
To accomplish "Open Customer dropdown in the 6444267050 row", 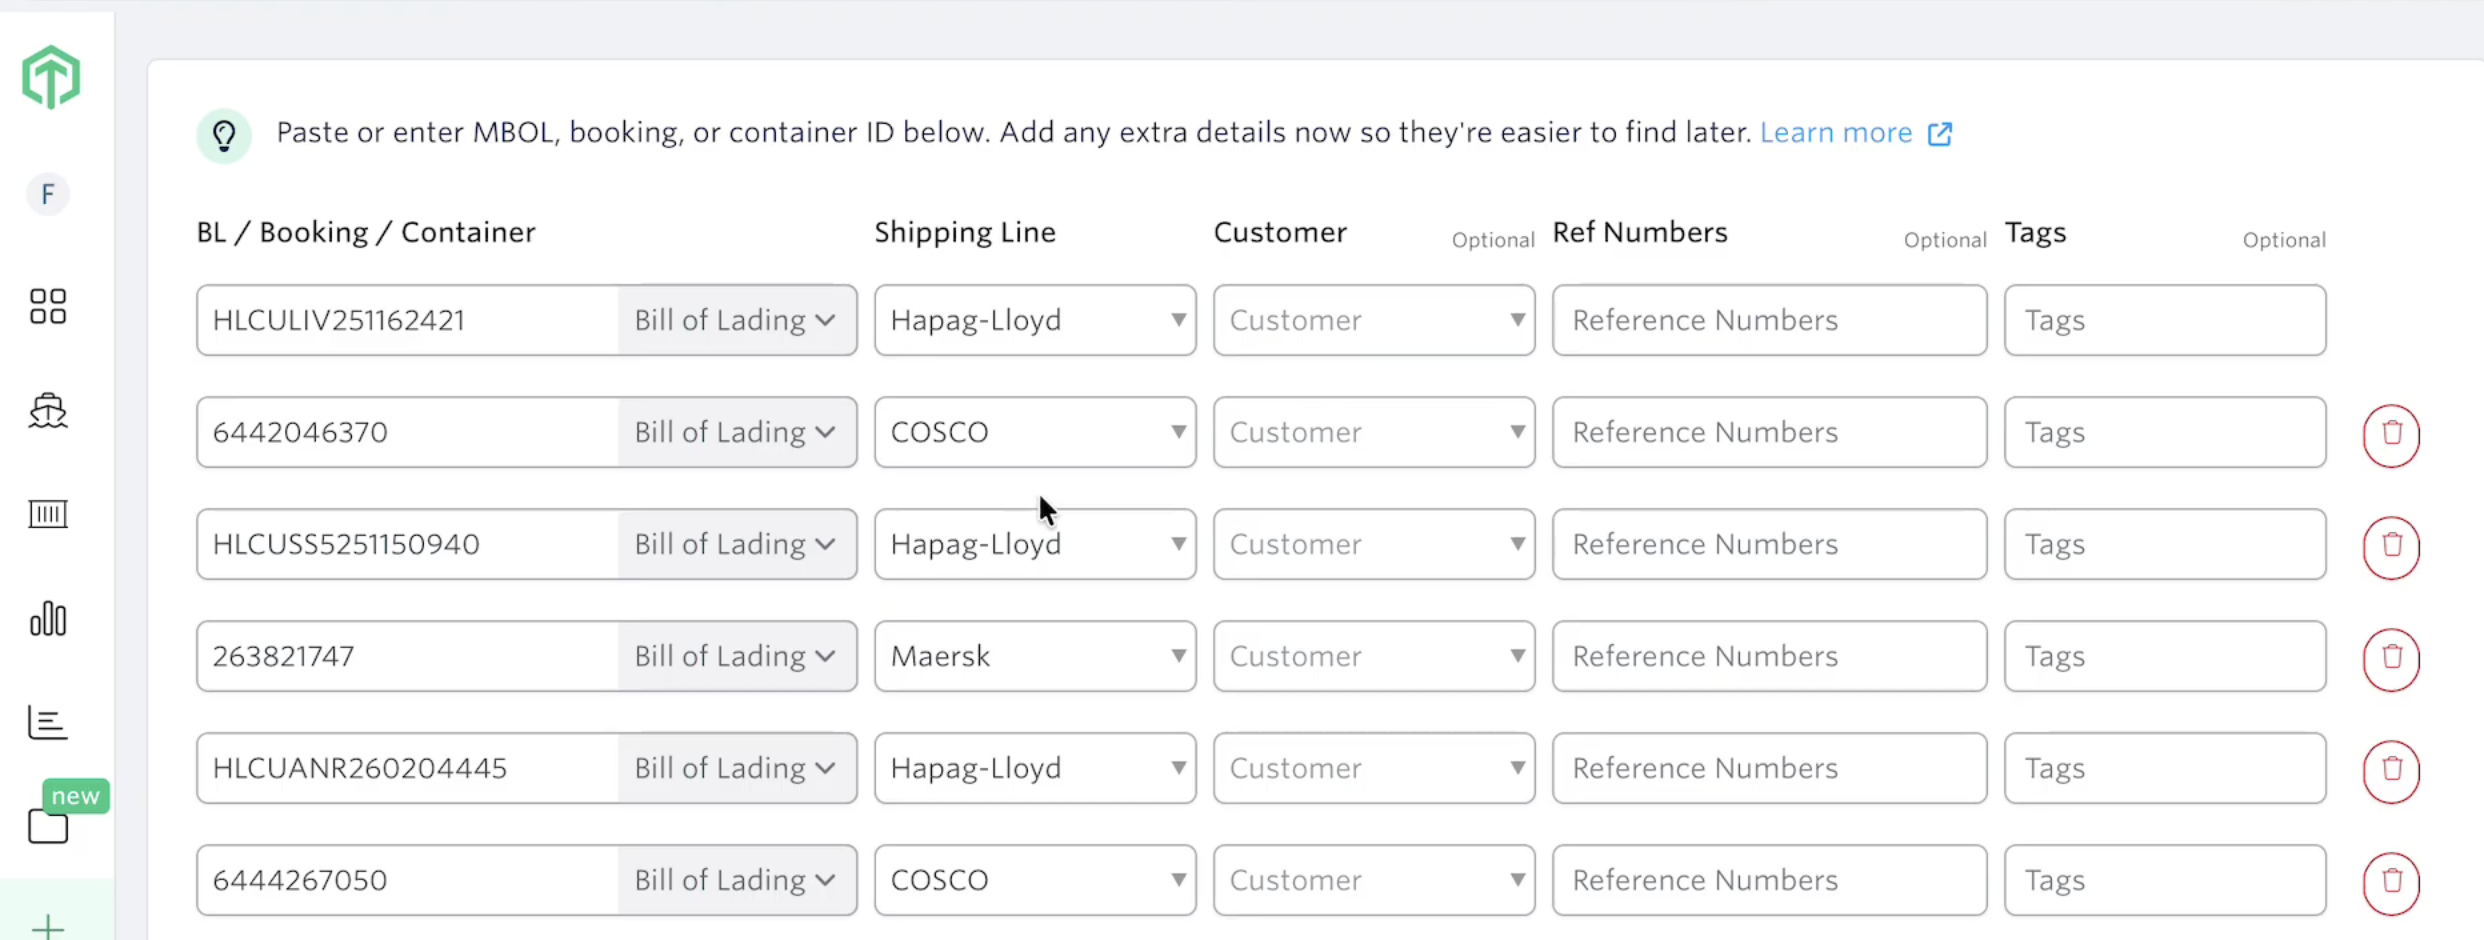I will 1374,880.
